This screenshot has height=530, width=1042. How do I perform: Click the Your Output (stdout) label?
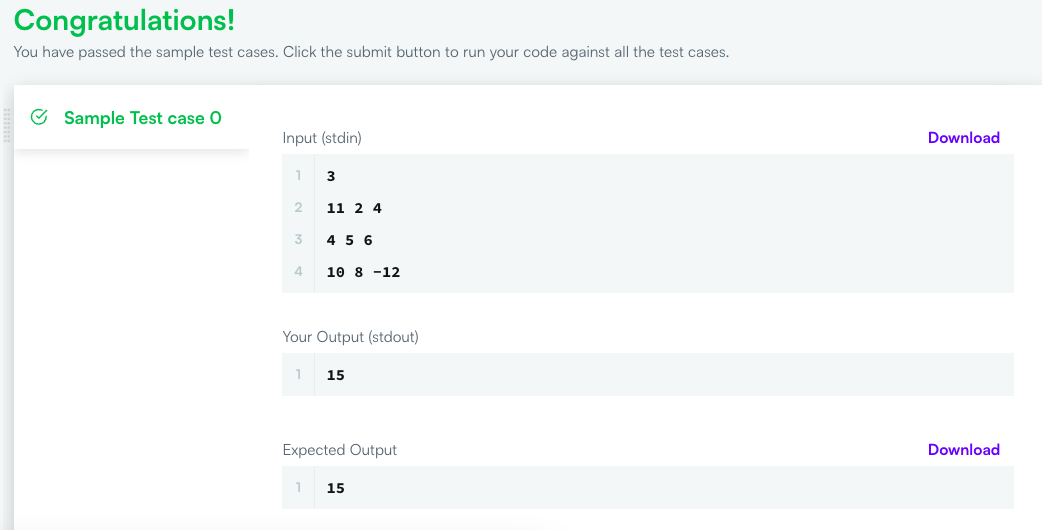click(351, 337)
